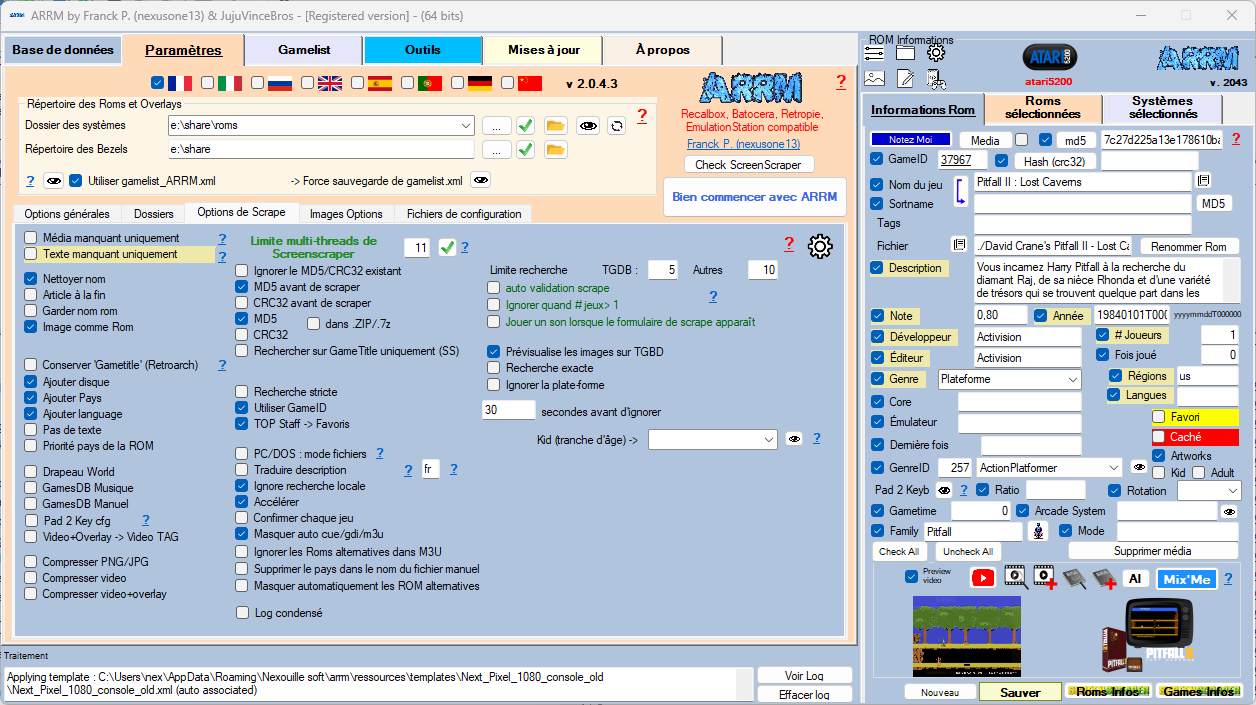Select Images Options sub-tab
Screen dimensions: 1256x705
pyautogui.click(x=346, y=214)
